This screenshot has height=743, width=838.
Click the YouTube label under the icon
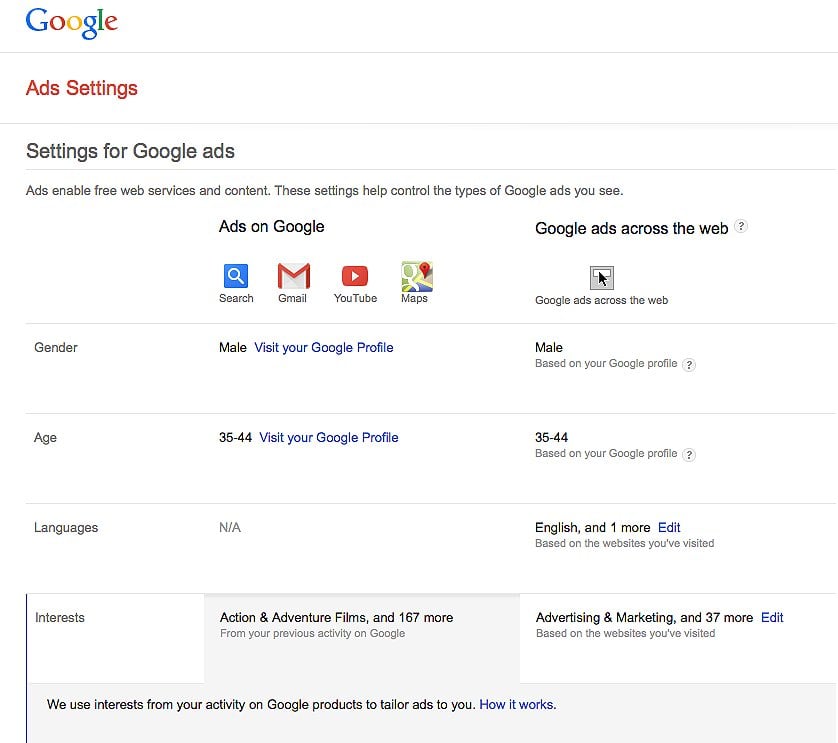pyautogui.click(x=355, y=298)
